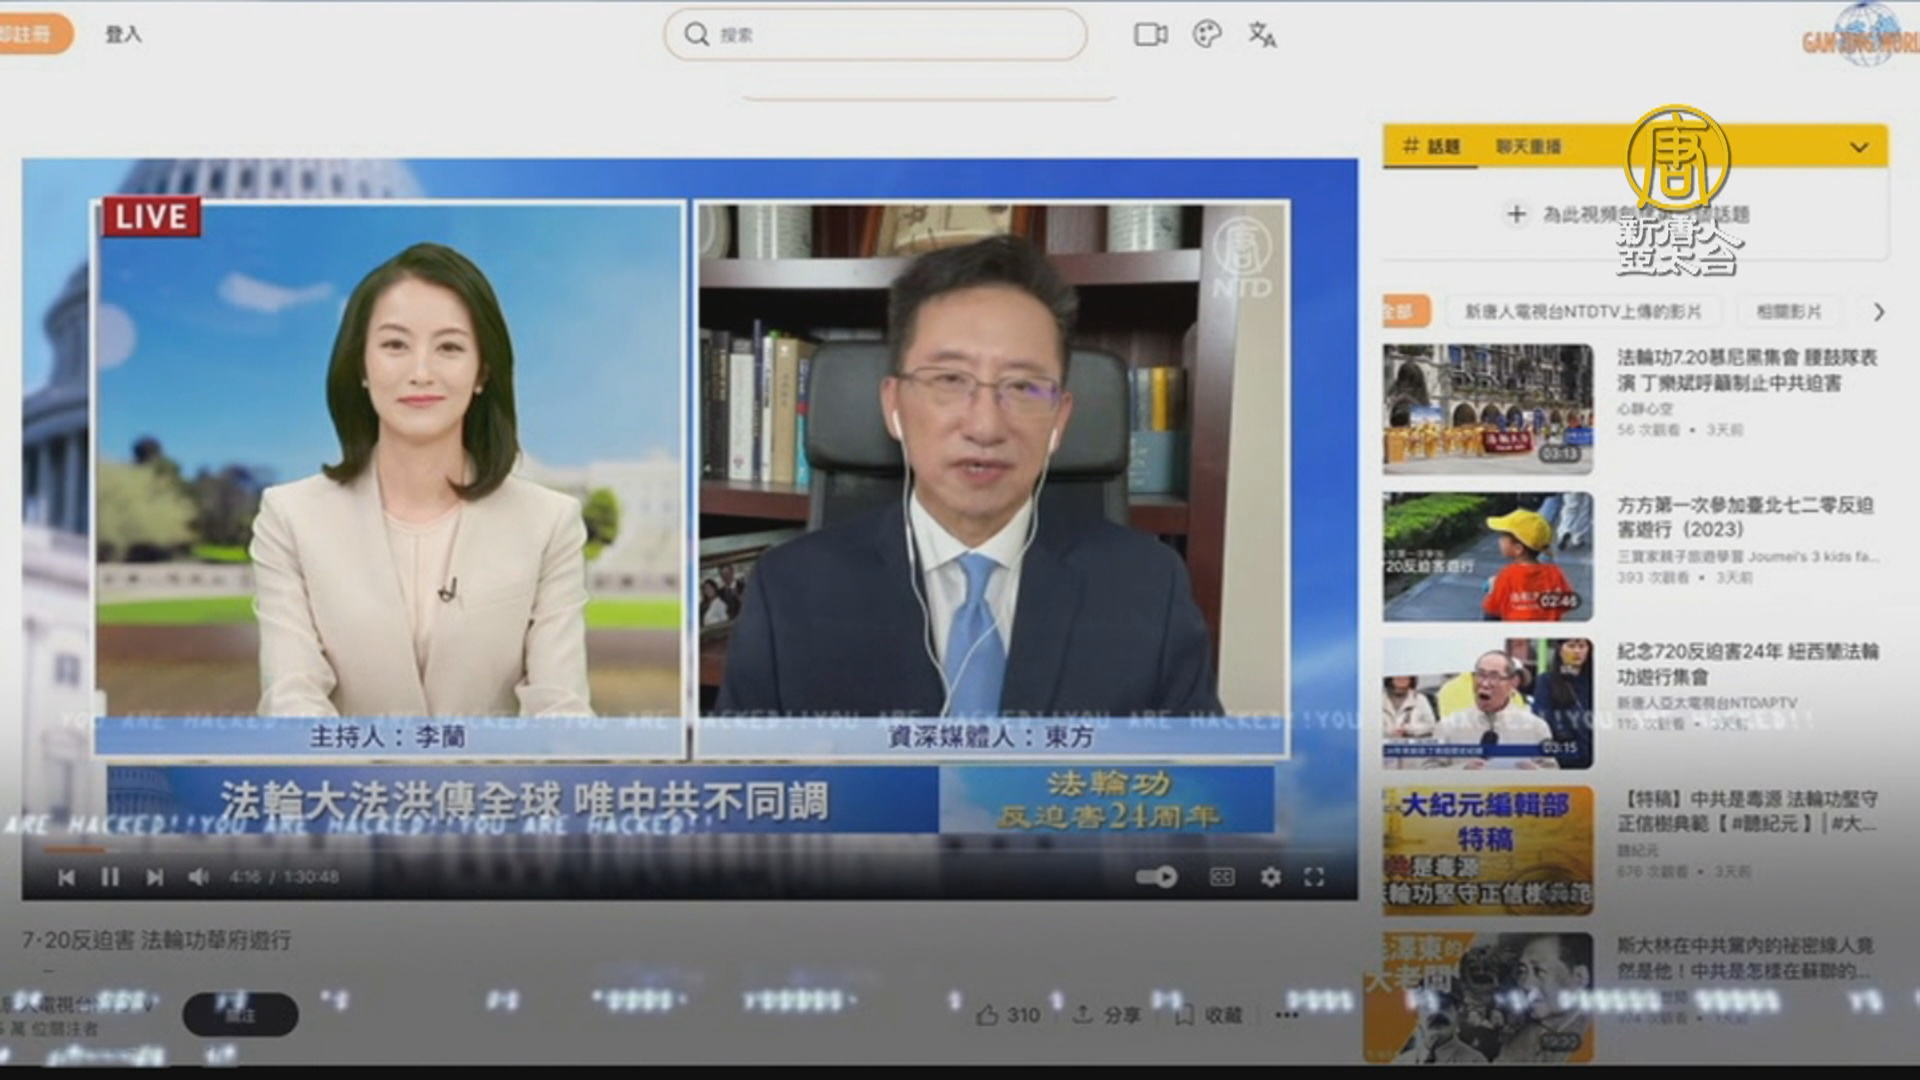Open the player settings gear
Viewport: 1920px width, 1080px height.
(x=1270, y=877)
